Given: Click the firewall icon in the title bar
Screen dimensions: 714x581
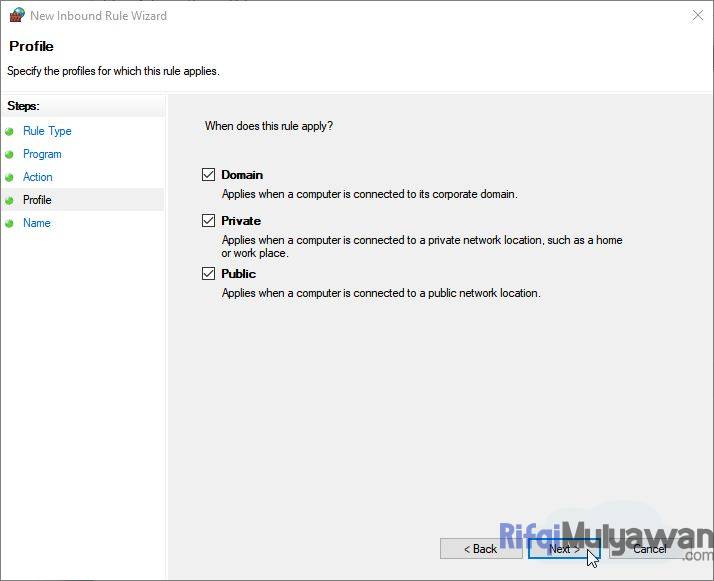Looking at the screenshot, I should click(16, 15).
